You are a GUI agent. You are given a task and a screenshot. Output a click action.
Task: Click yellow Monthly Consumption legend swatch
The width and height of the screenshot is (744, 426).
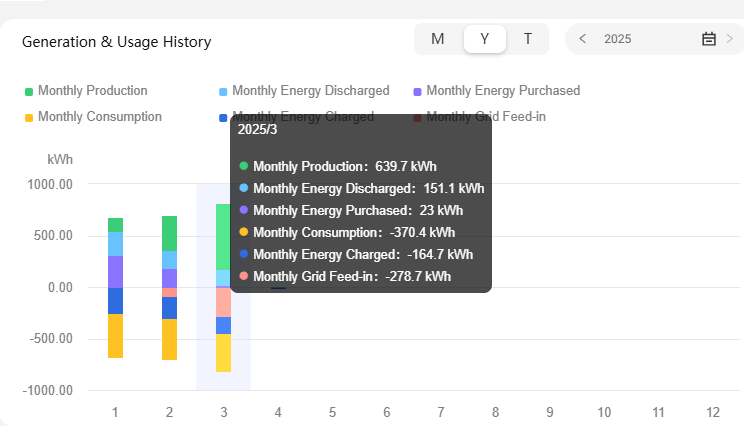click(x=29, y=118)
